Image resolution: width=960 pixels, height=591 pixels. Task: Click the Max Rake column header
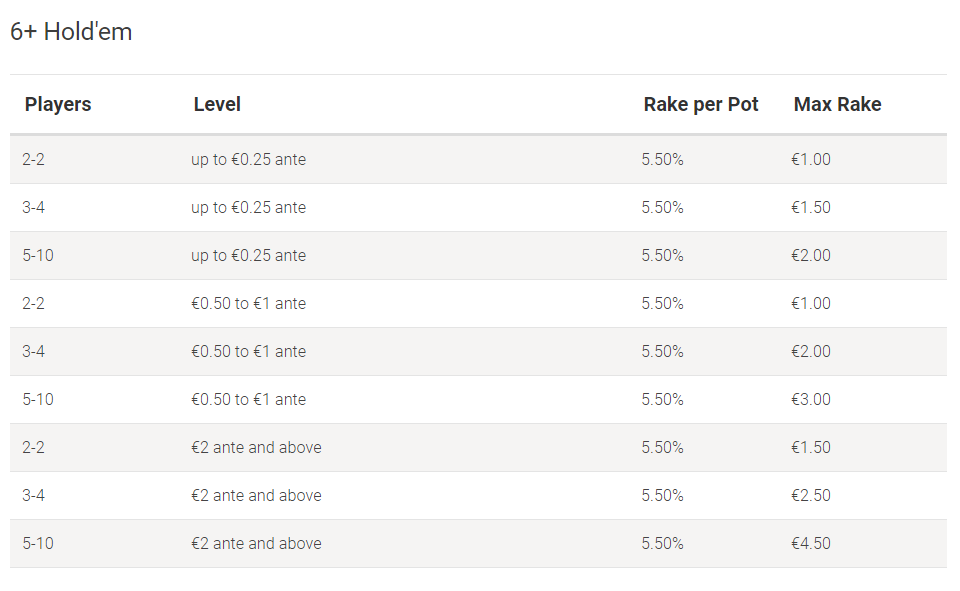pos(837,104)
